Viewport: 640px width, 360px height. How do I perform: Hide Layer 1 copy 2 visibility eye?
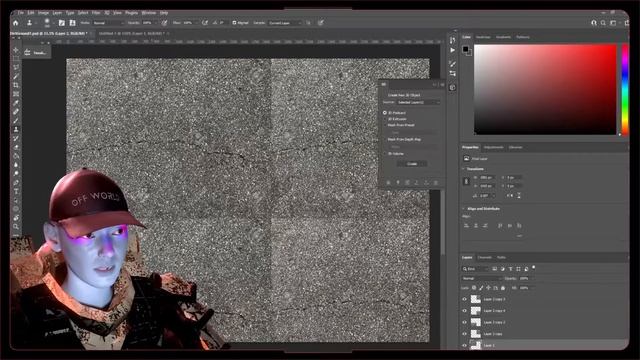(x=464, y=322)
